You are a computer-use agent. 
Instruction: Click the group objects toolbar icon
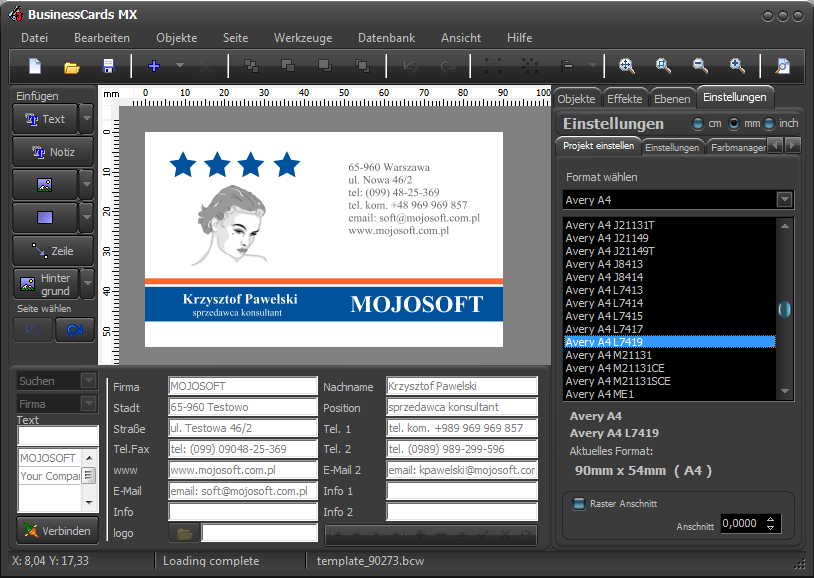[x=493, y=65]
